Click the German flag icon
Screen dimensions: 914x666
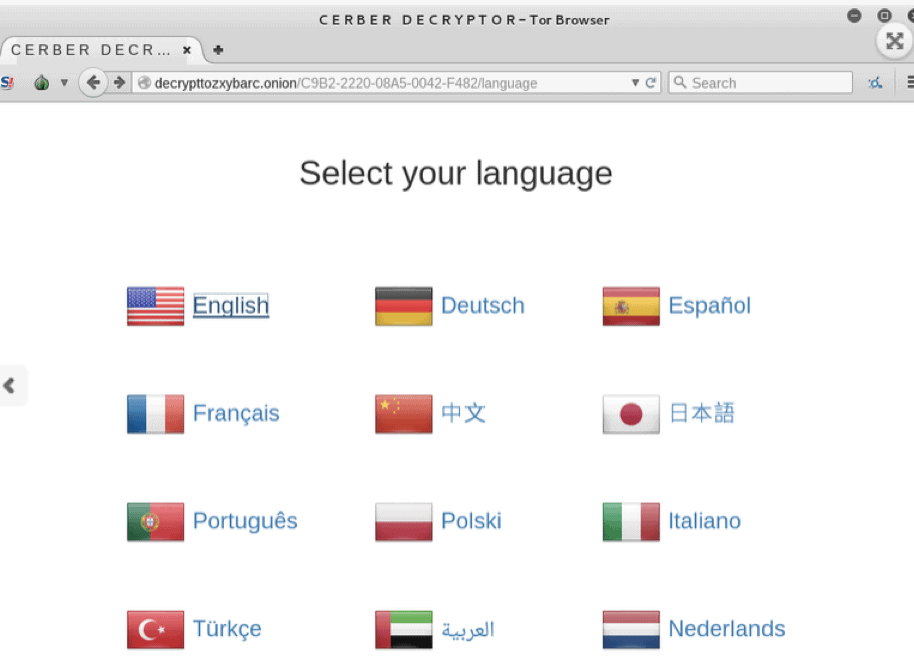[403, 306]
